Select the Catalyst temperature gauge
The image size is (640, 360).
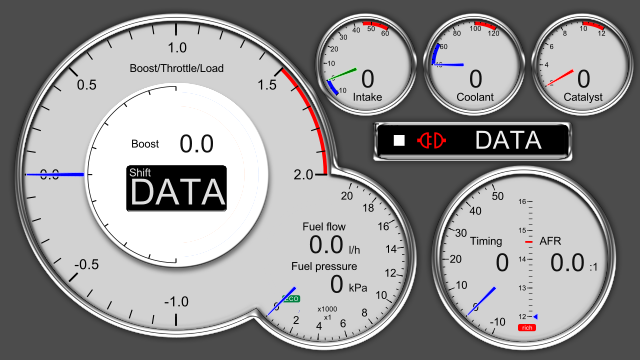582,65
